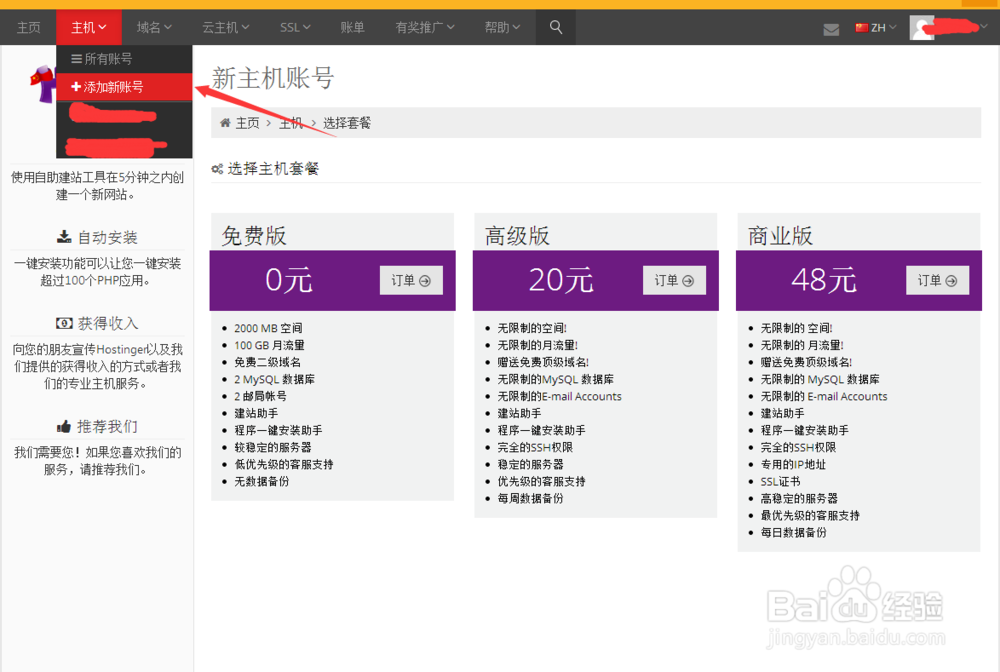
Task: Expand the SSL dropdown
Action: coord(294,27)
